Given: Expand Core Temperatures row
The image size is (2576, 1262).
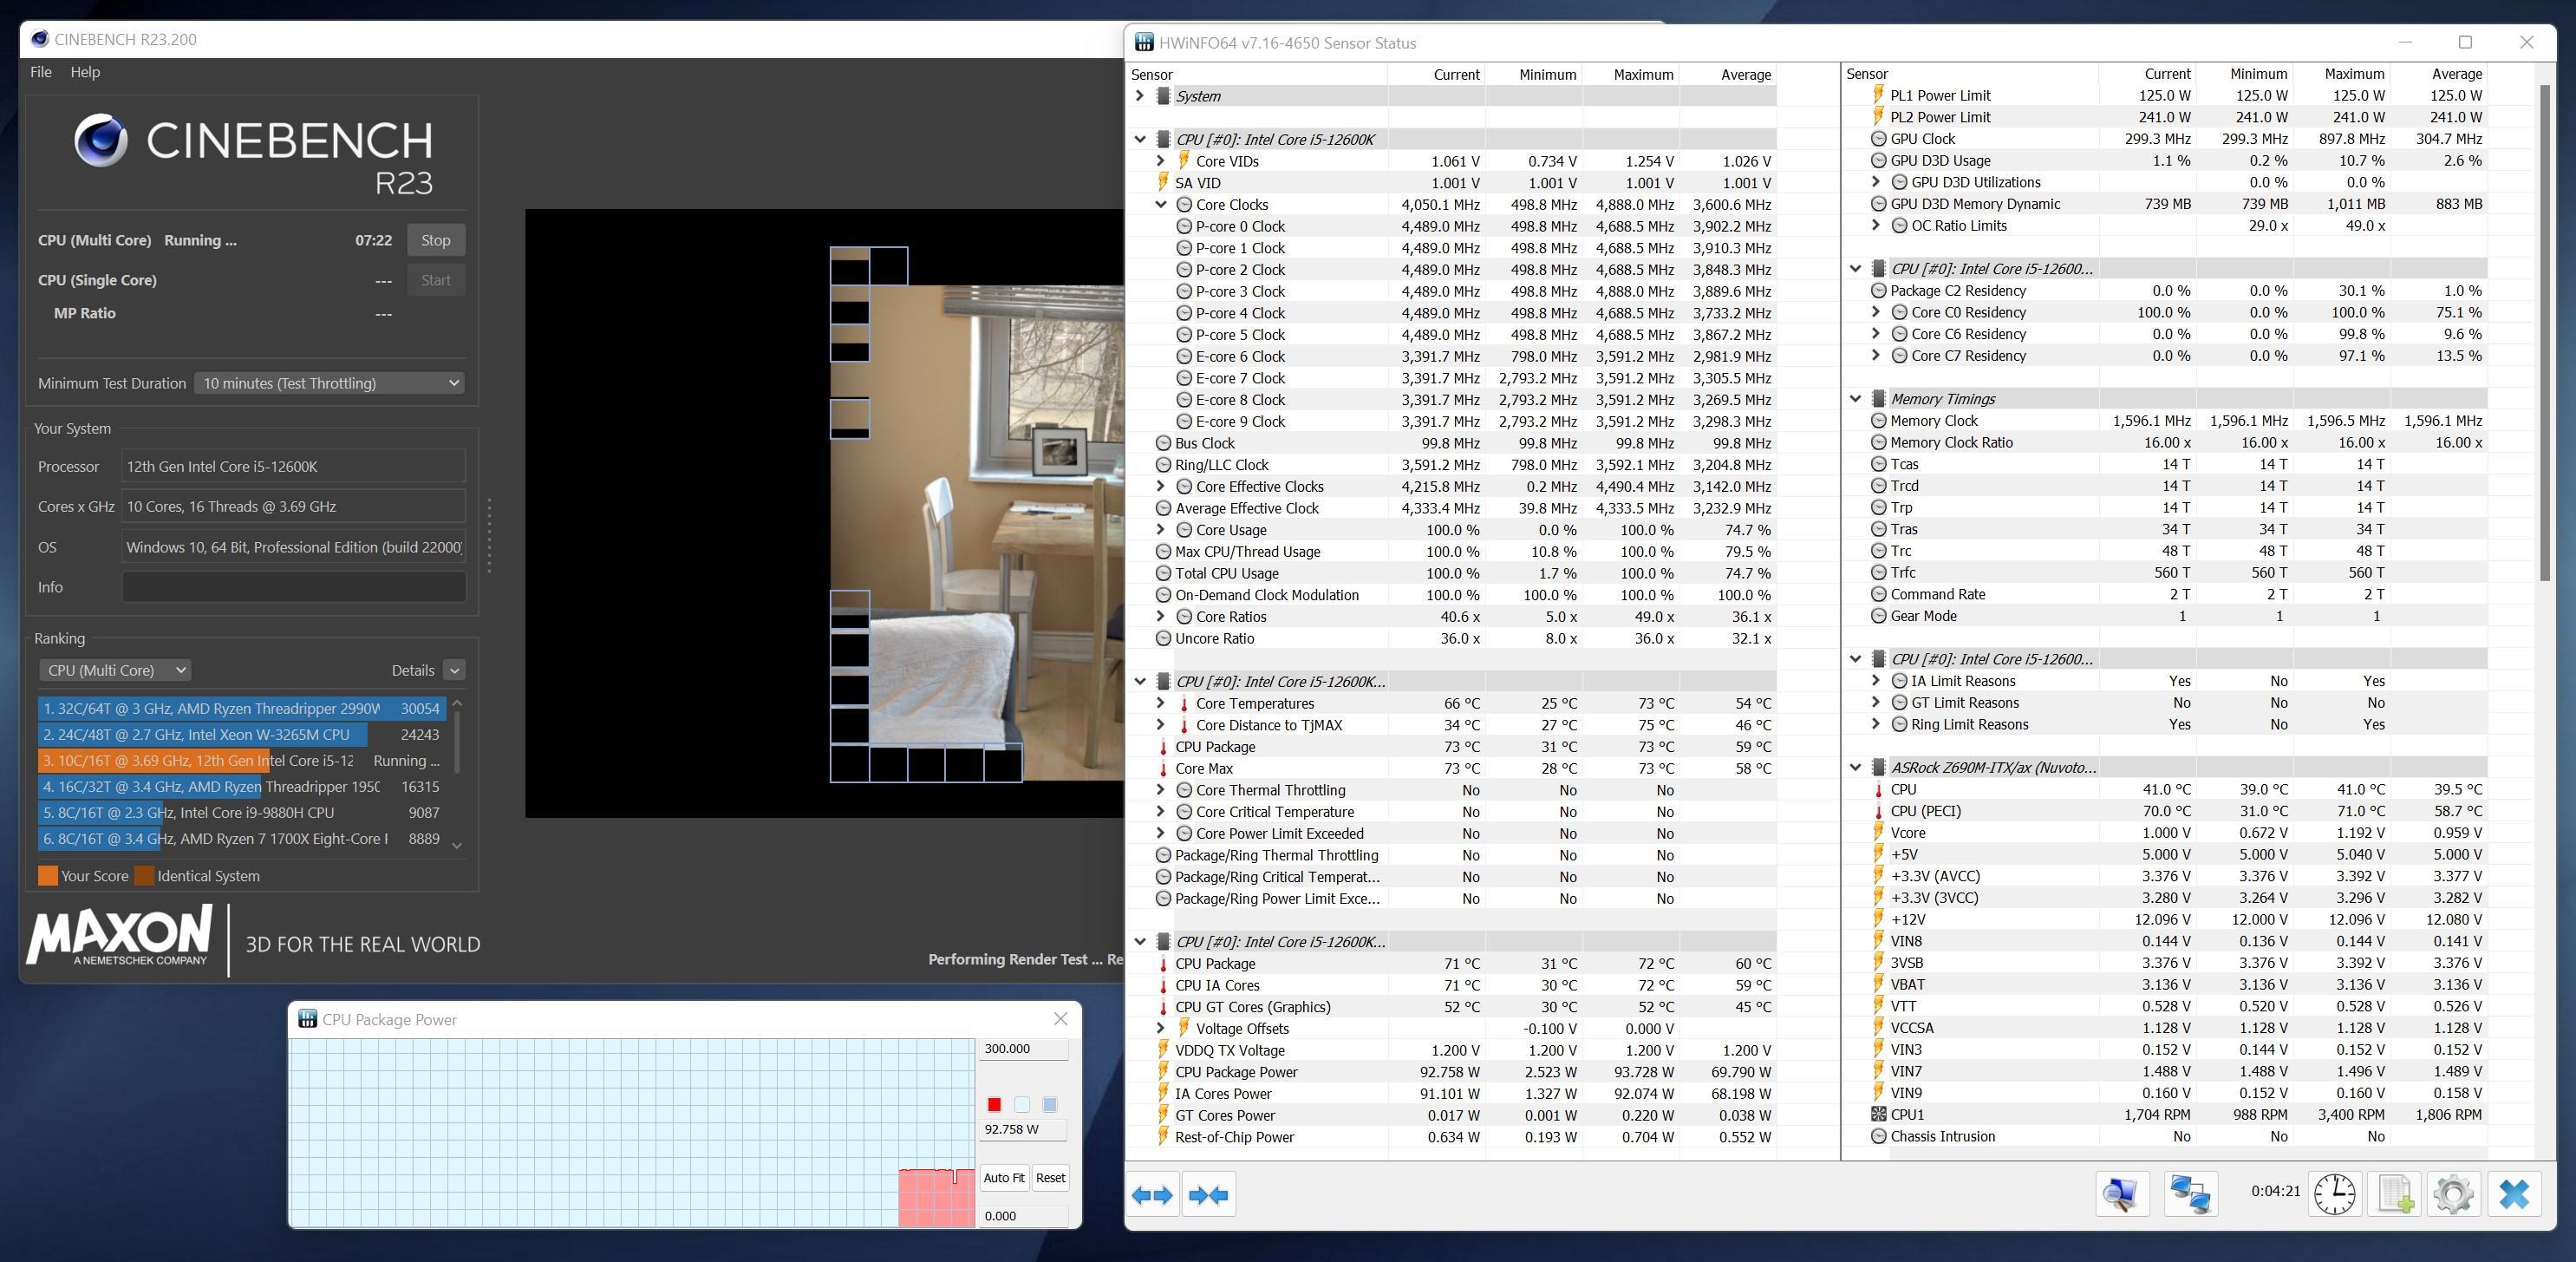Looking at the screenshot, I should (1160, 703).
